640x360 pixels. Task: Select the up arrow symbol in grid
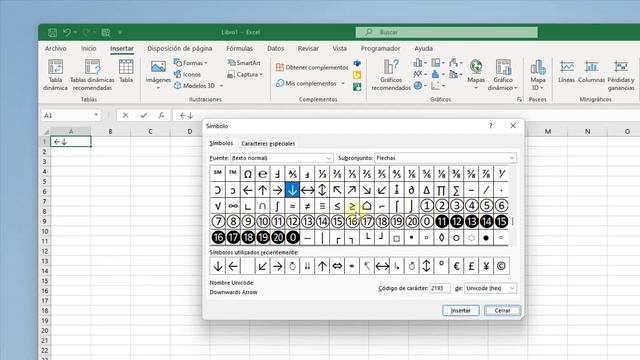point(262,190)
